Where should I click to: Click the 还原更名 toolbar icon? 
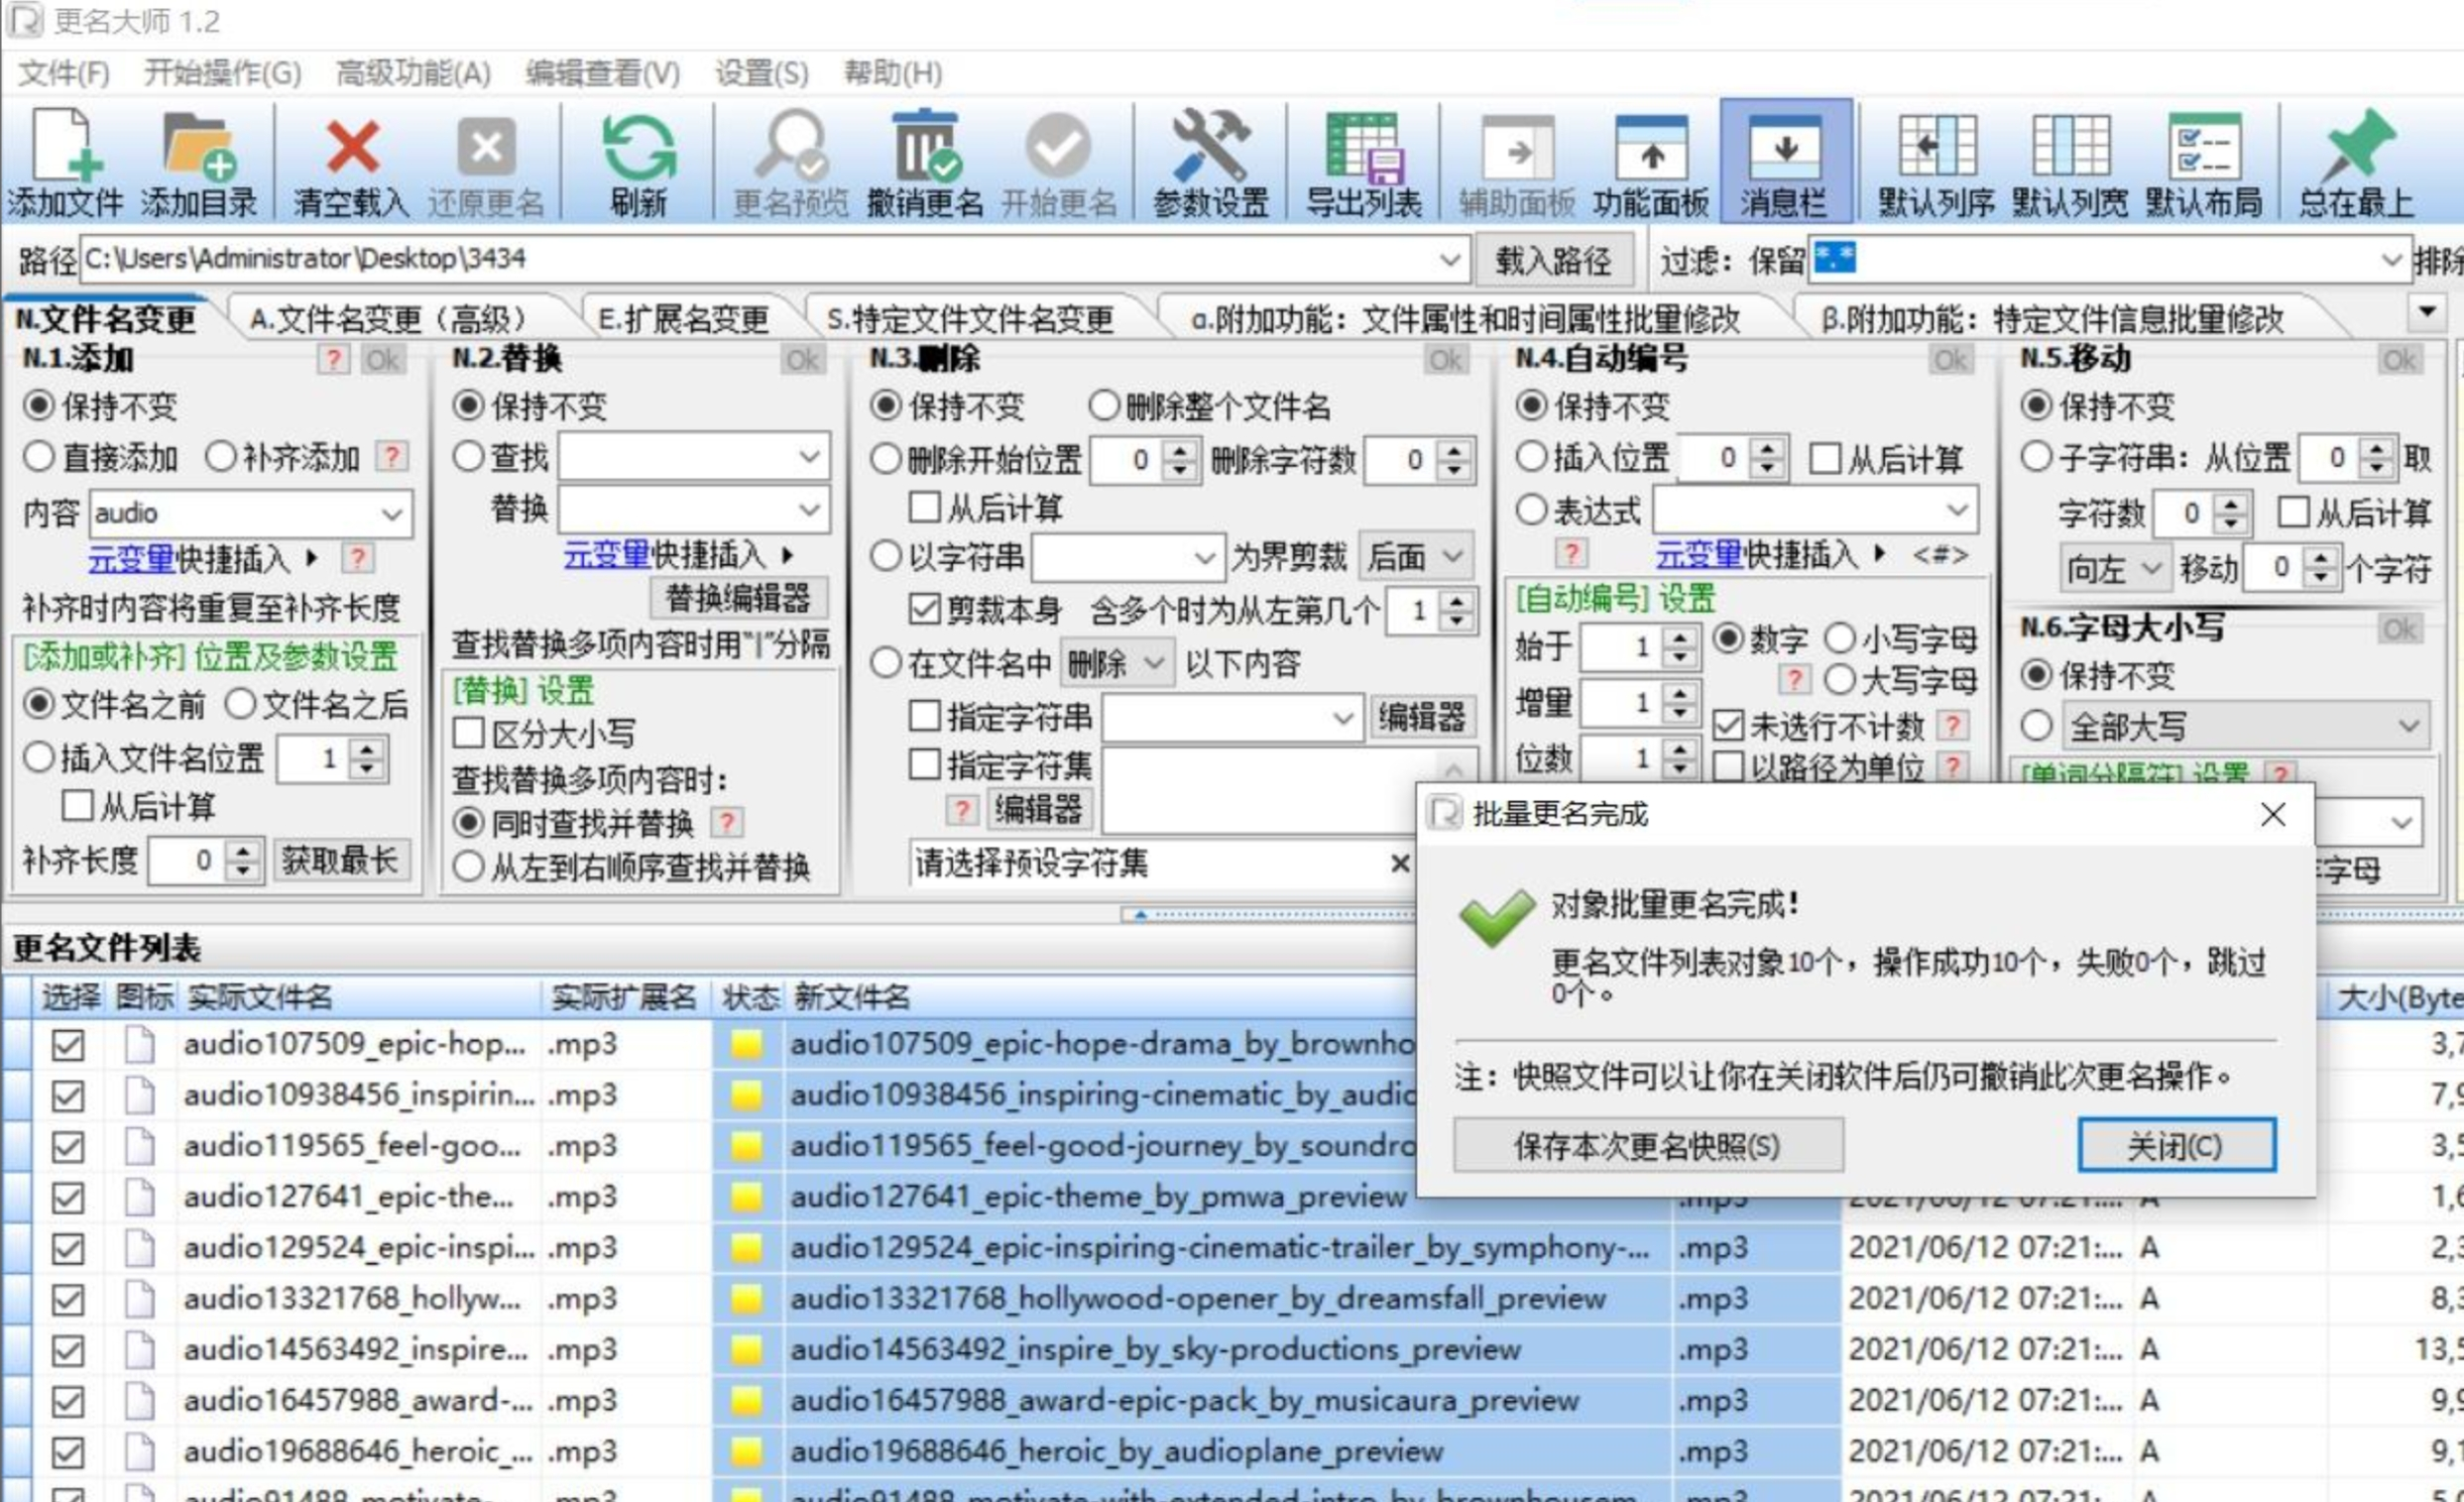point(486,146)
